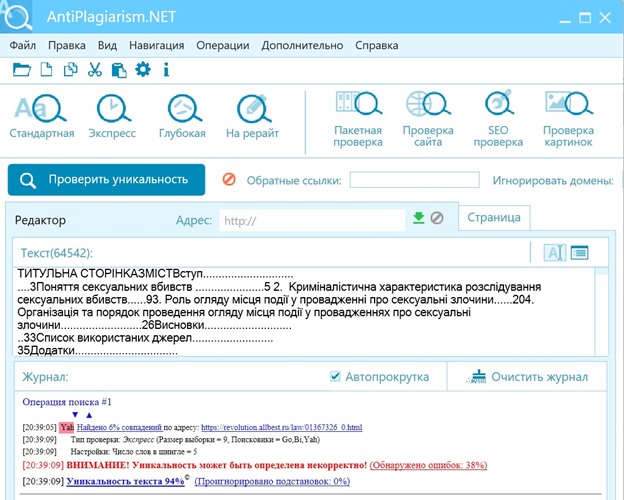624x500 pixels.
Task: Focus the Обратные ссылки input field
Action: coord(414,180)
